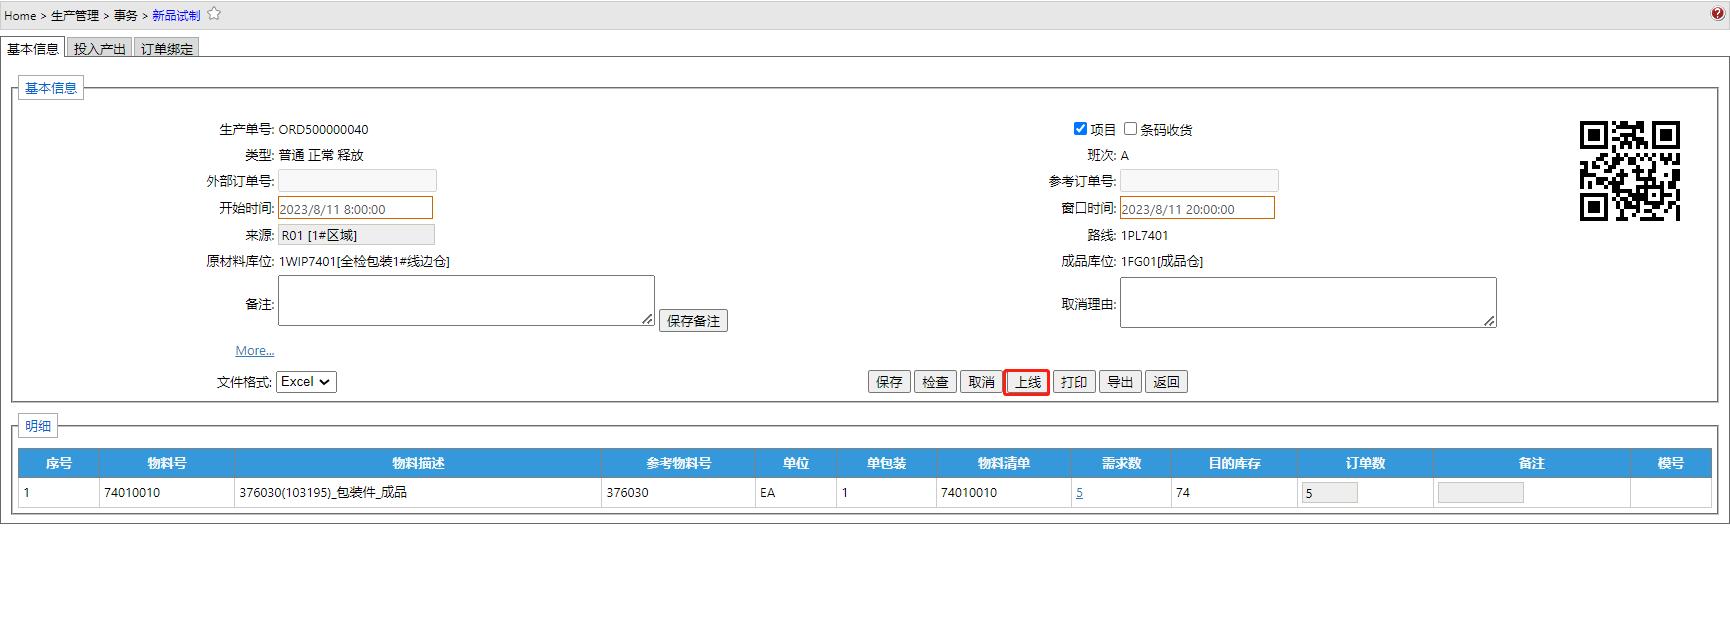Click the 返回 button
This screenshot has width=1730, height=624.
(x=1166, y=382)
